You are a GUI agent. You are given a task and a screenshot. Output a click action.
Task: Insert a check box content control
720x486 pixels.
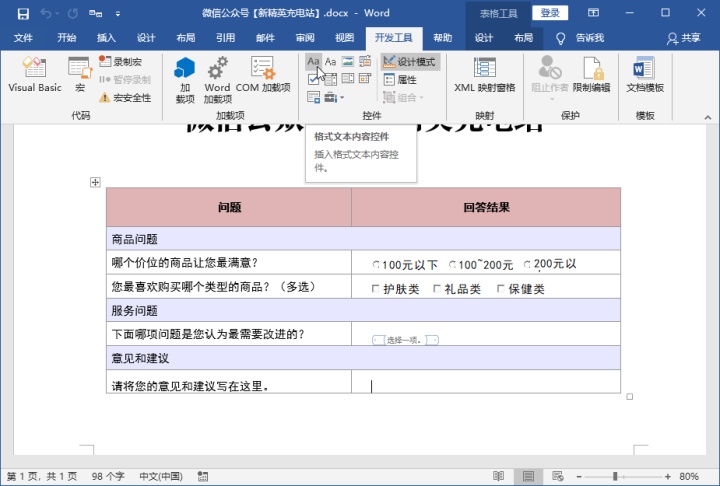(x=314, y=79)
